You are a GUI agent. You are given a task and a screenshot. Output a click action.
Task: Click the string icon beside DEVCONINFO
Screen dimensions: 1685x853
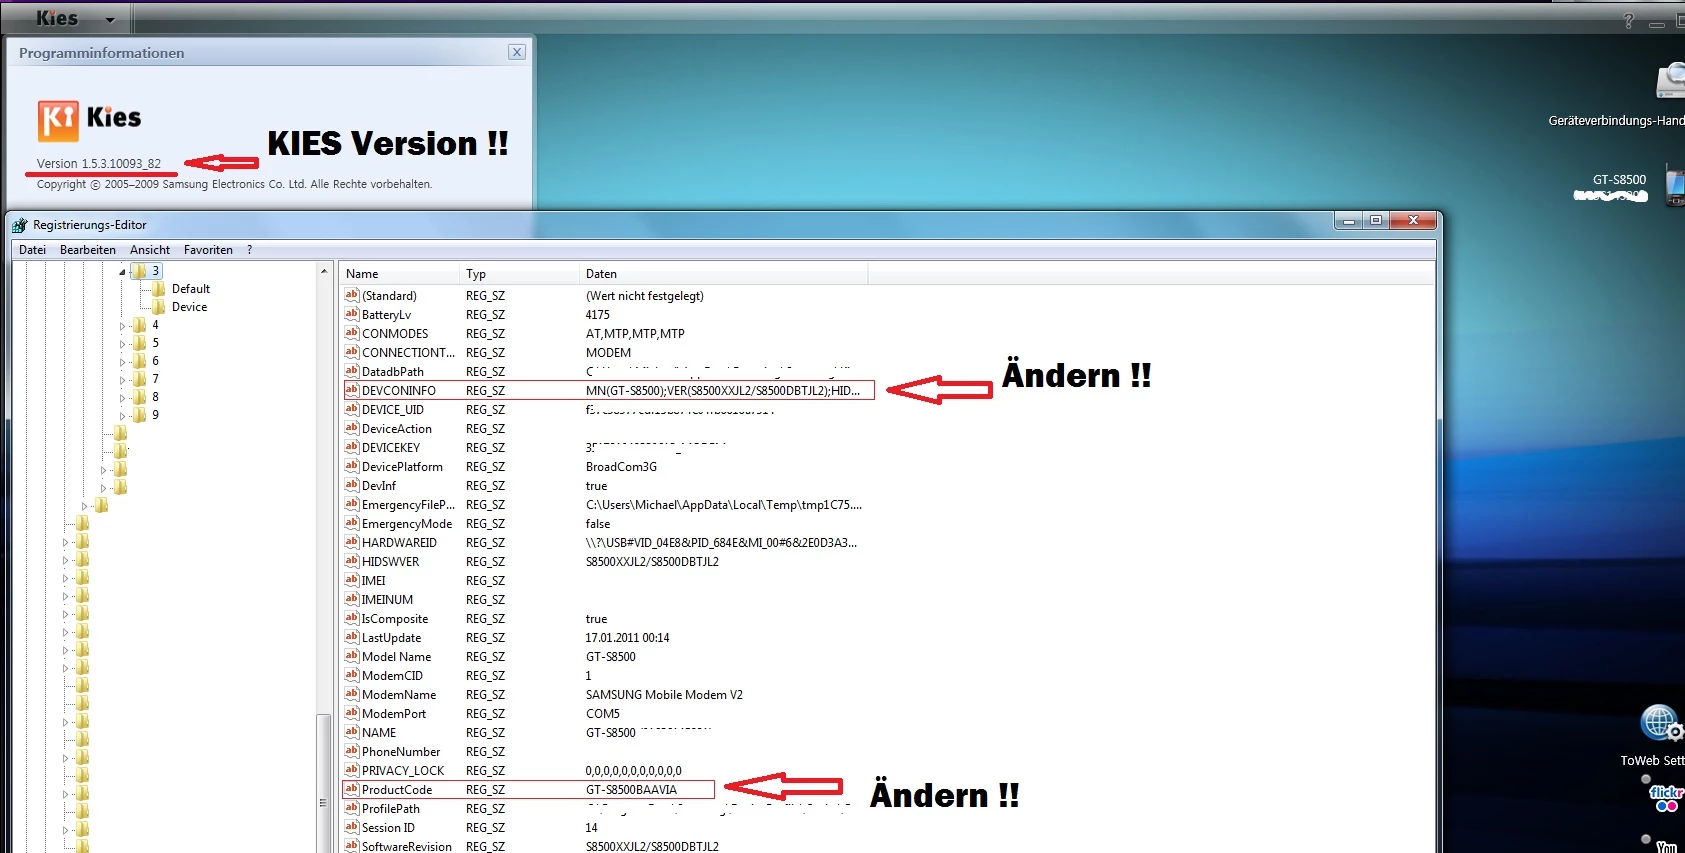click(x=352, y=391)
